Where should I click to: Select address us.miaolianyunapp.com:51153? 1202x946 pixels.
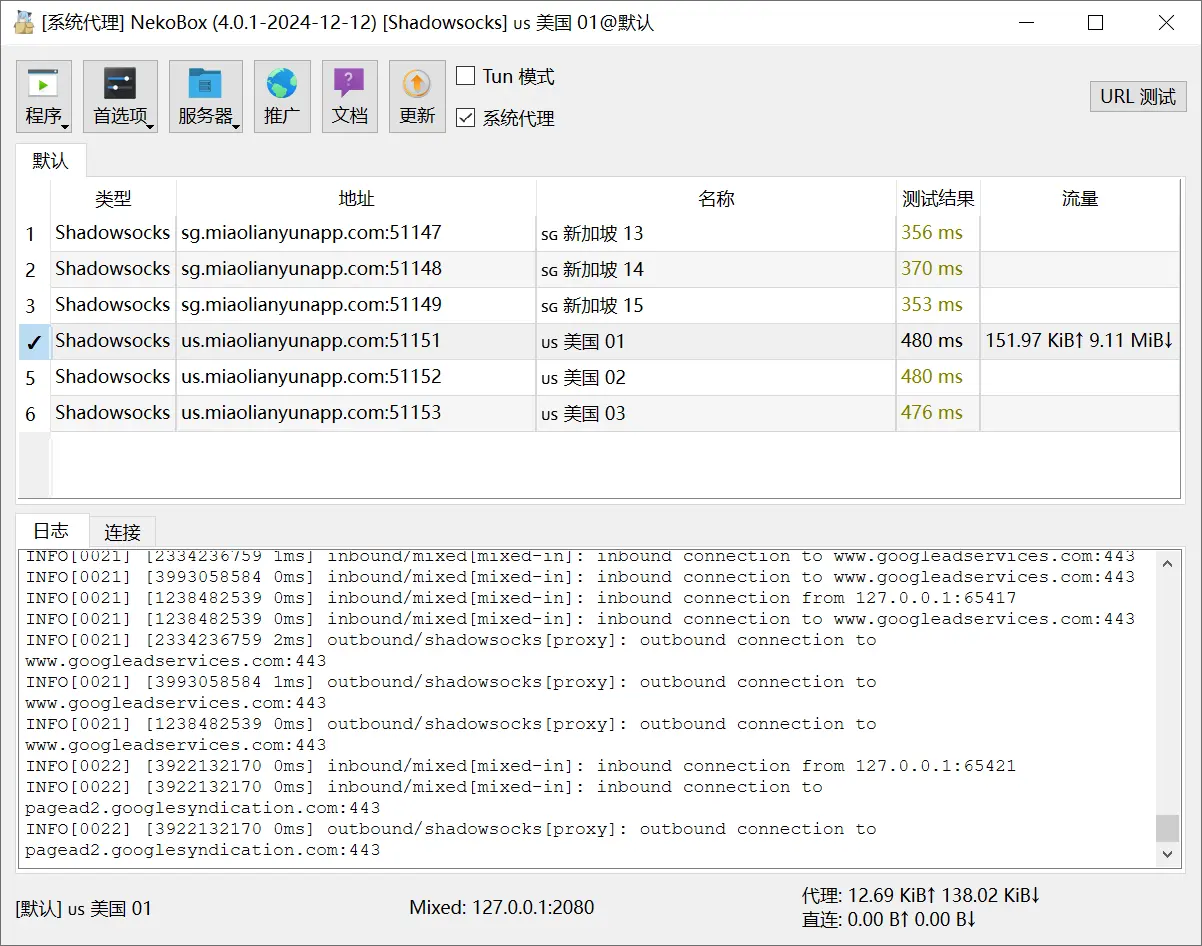[356, 413]
